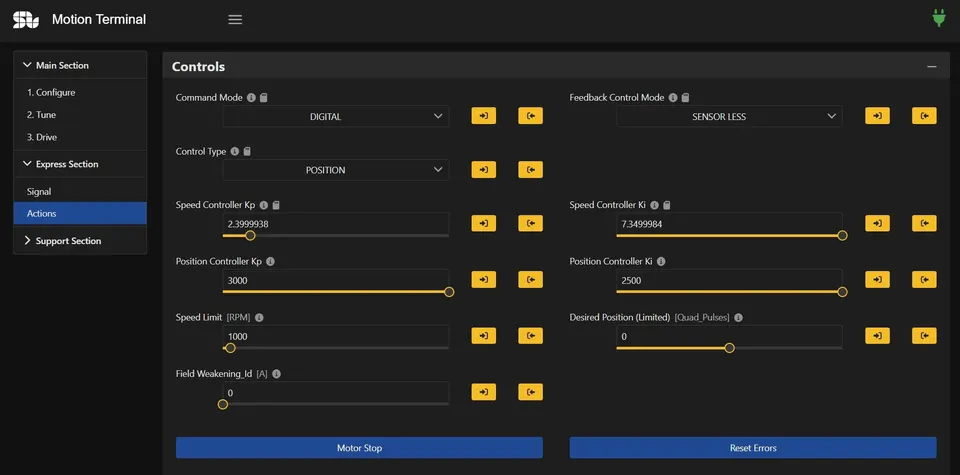Click the green plug connection icon
Screen dimensions: 960x475
tap(939, 18)
